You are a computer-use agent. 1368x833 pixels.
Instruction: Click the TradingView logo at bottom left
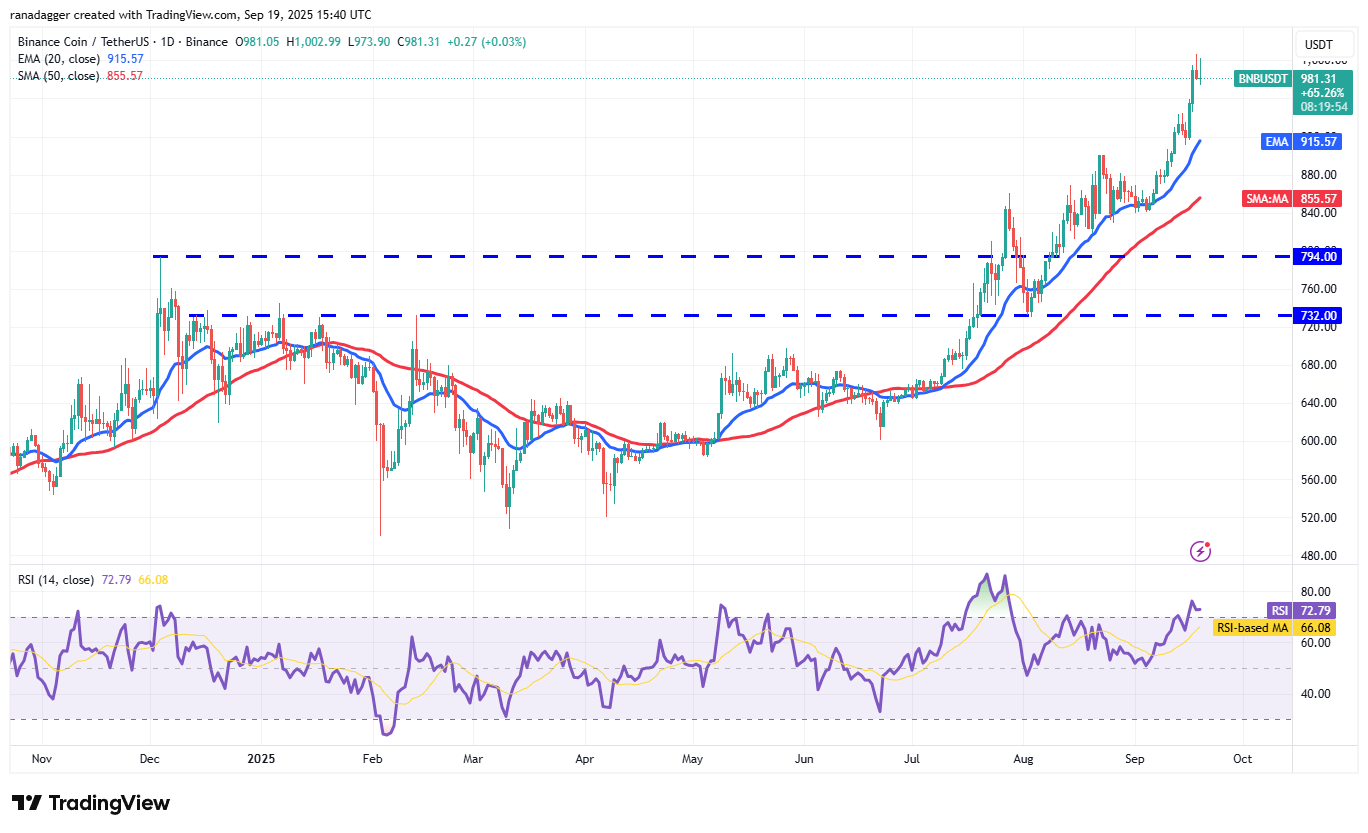[88, 803]
